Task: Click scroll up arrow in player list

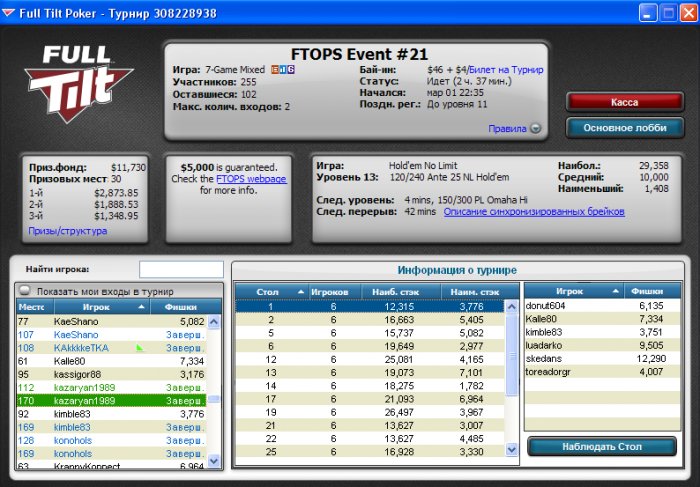Action: coord(214,322)
